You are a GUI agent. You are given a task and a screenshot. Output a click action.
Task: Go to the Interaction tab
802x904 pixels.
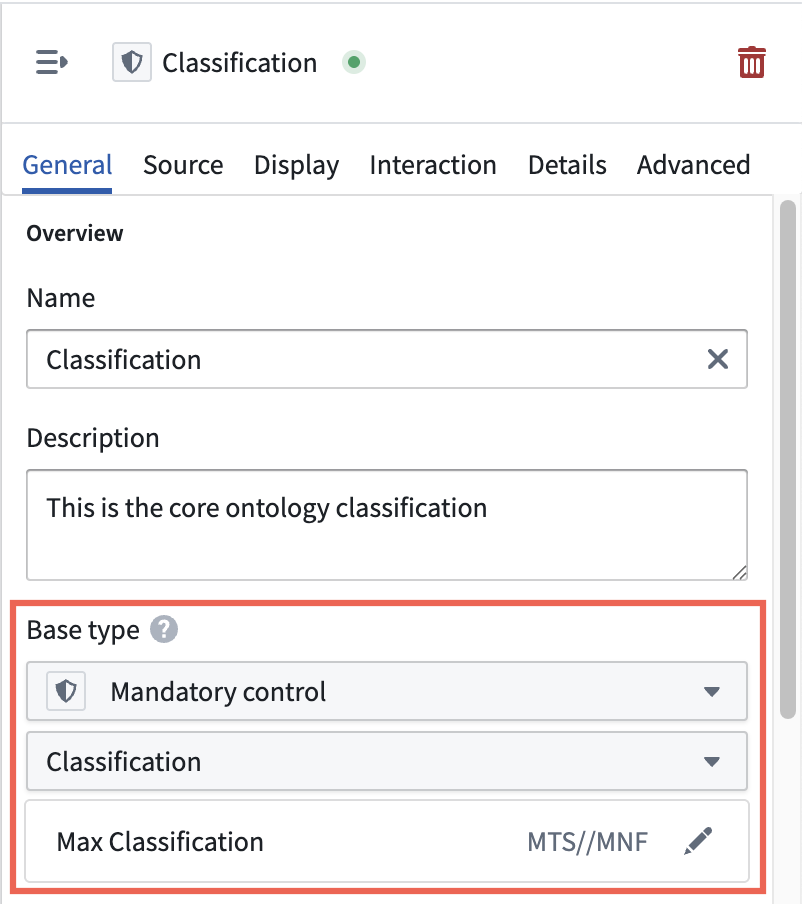[433, 165]
